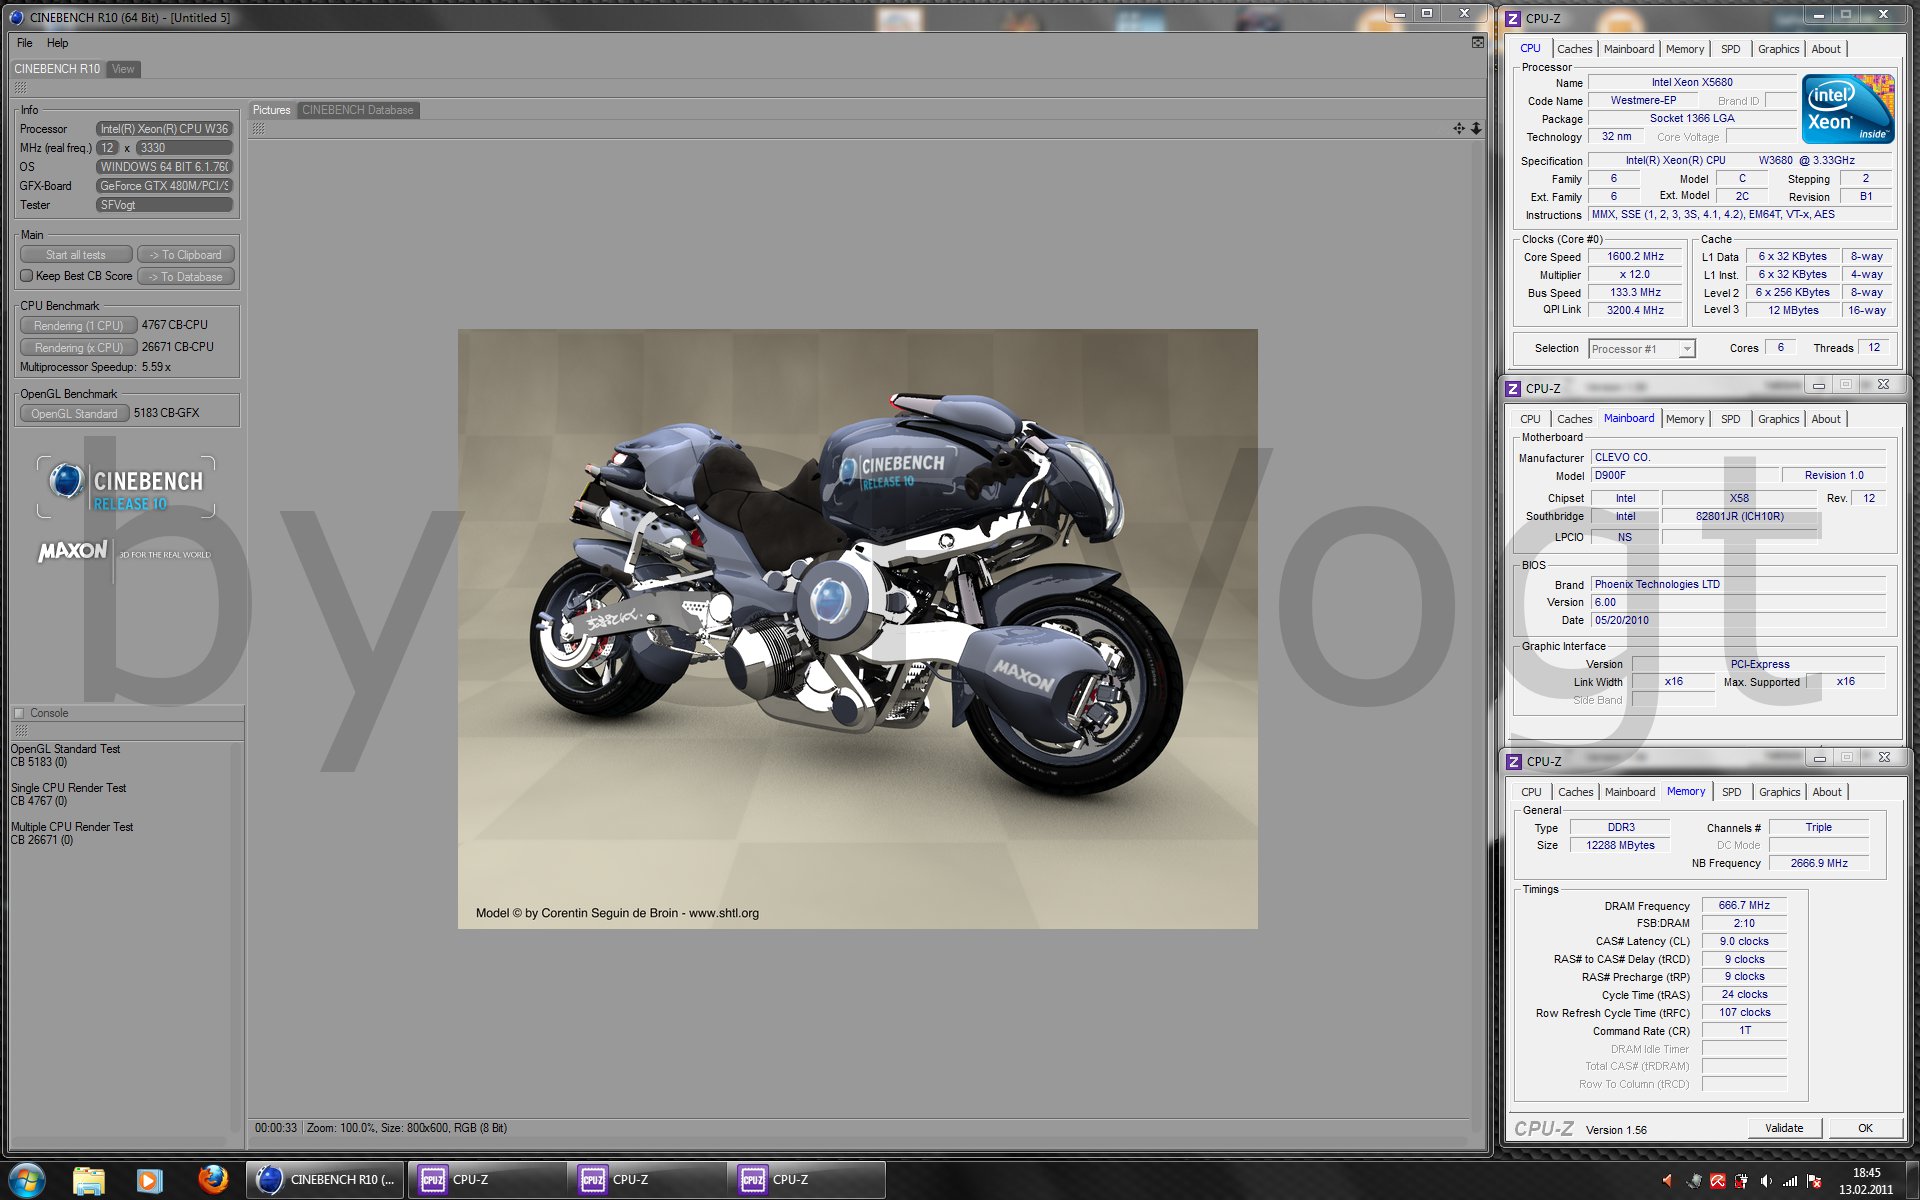Launch Firefox from the taskbar
1920x1200 pixels.
(x=212, y=1180)
